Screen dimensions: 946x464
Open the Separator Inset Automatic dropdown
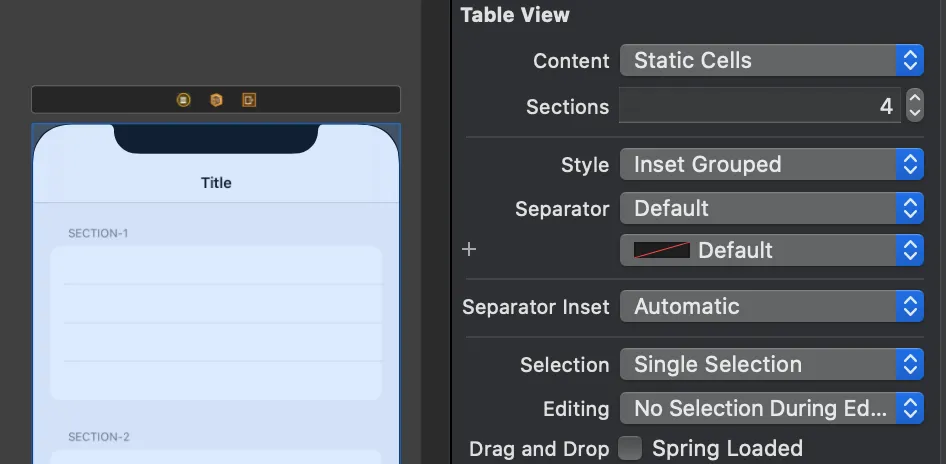coord(771,306)
